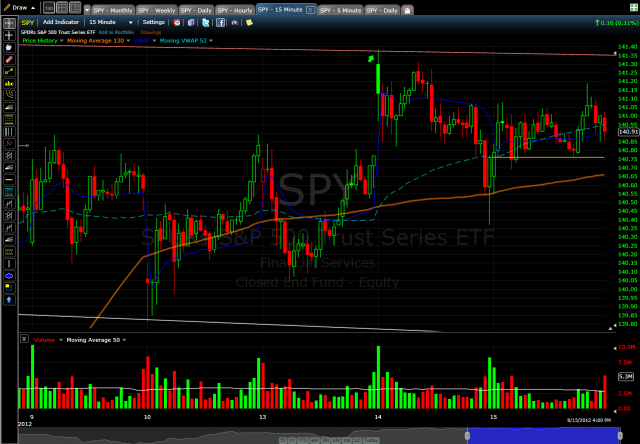This screenshot has width=640, height=444.
Task: Select the horizontal lines grid tool
Action: tap(9, 120)
